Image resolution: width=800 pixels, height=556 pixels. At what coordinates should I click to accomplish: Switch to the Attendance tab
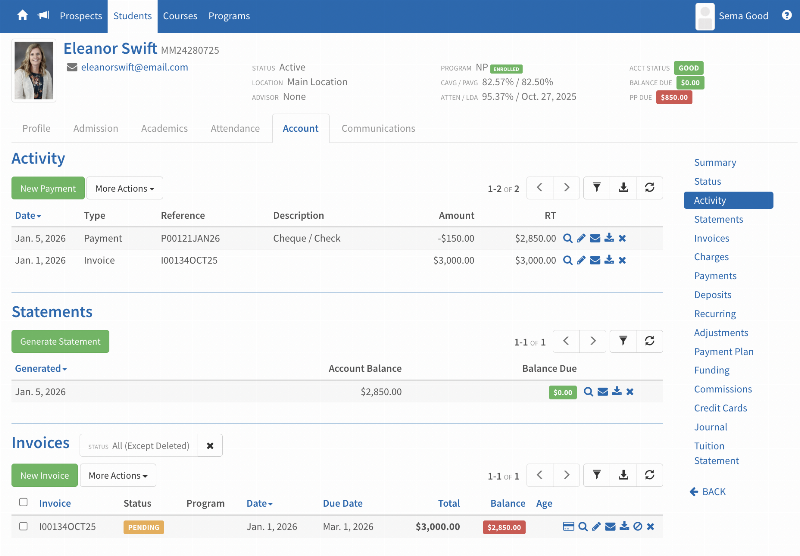(235, 129)
